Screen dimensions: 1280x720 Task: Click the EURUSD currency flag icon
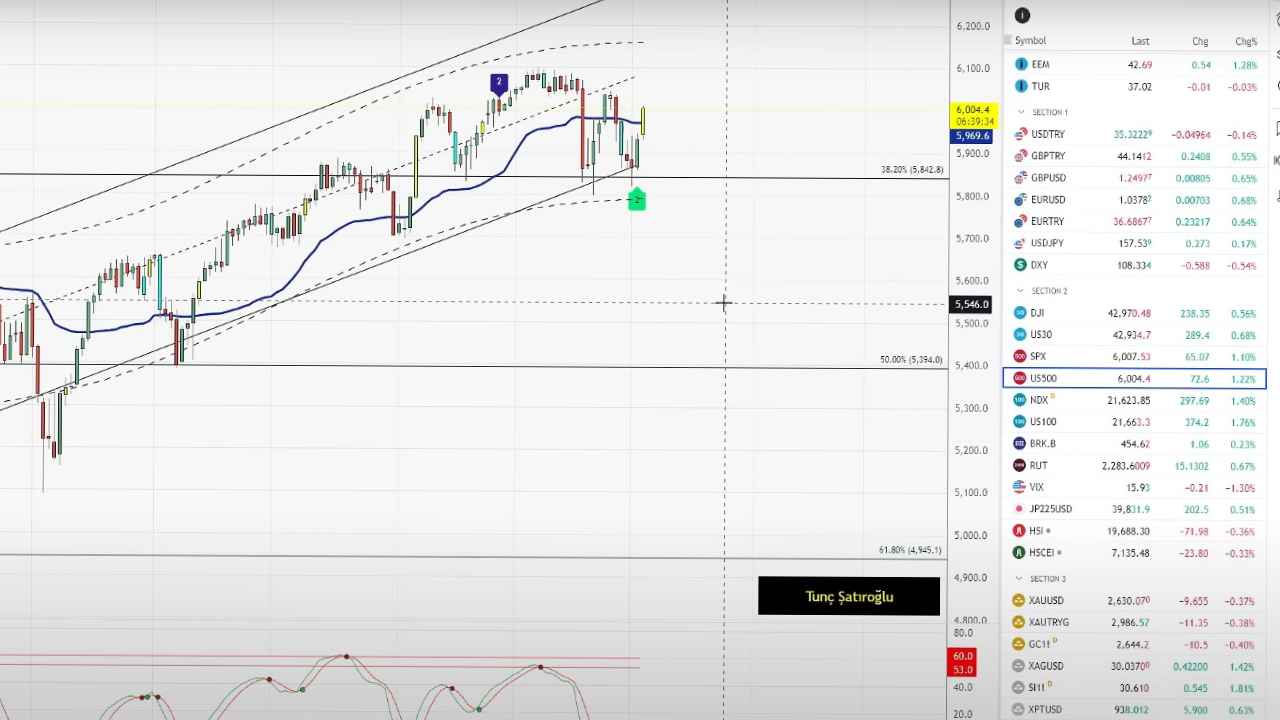[1021, 200]
